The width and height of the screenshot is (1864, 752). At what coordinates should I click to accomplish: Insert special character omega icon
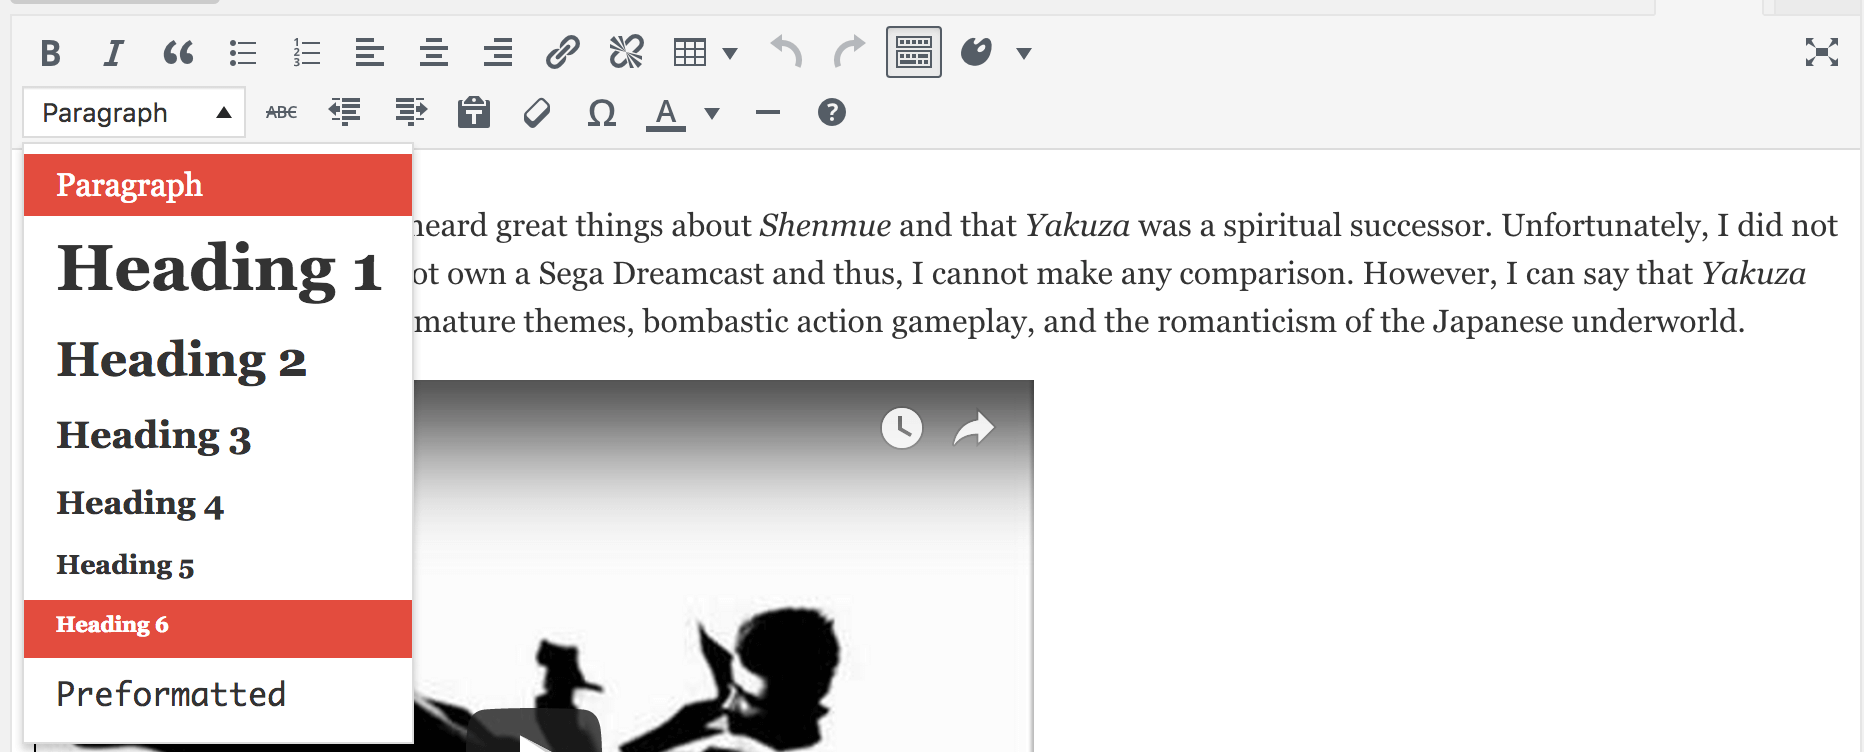tap(601, 113)
